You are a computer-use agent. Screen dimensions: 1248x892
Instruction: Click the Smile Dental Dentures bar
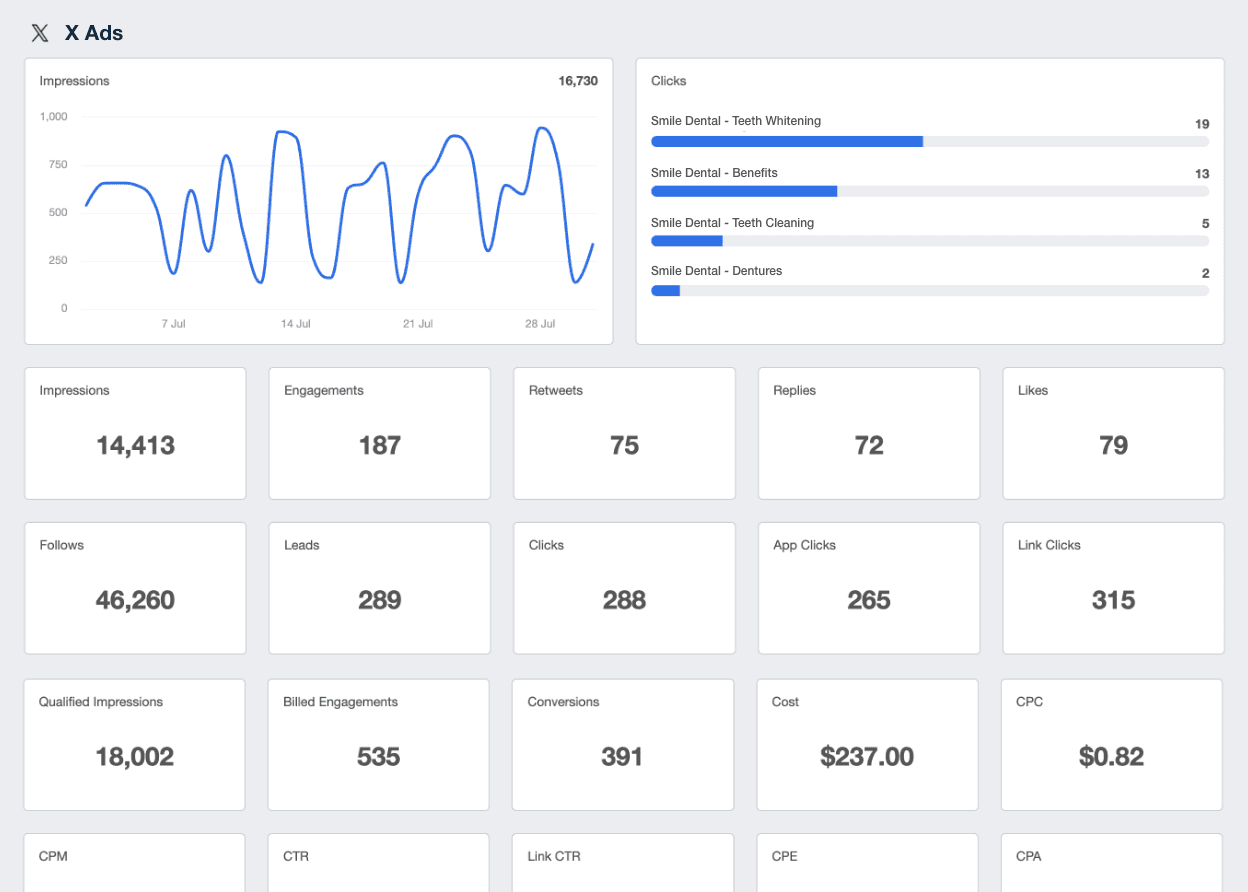929,290
